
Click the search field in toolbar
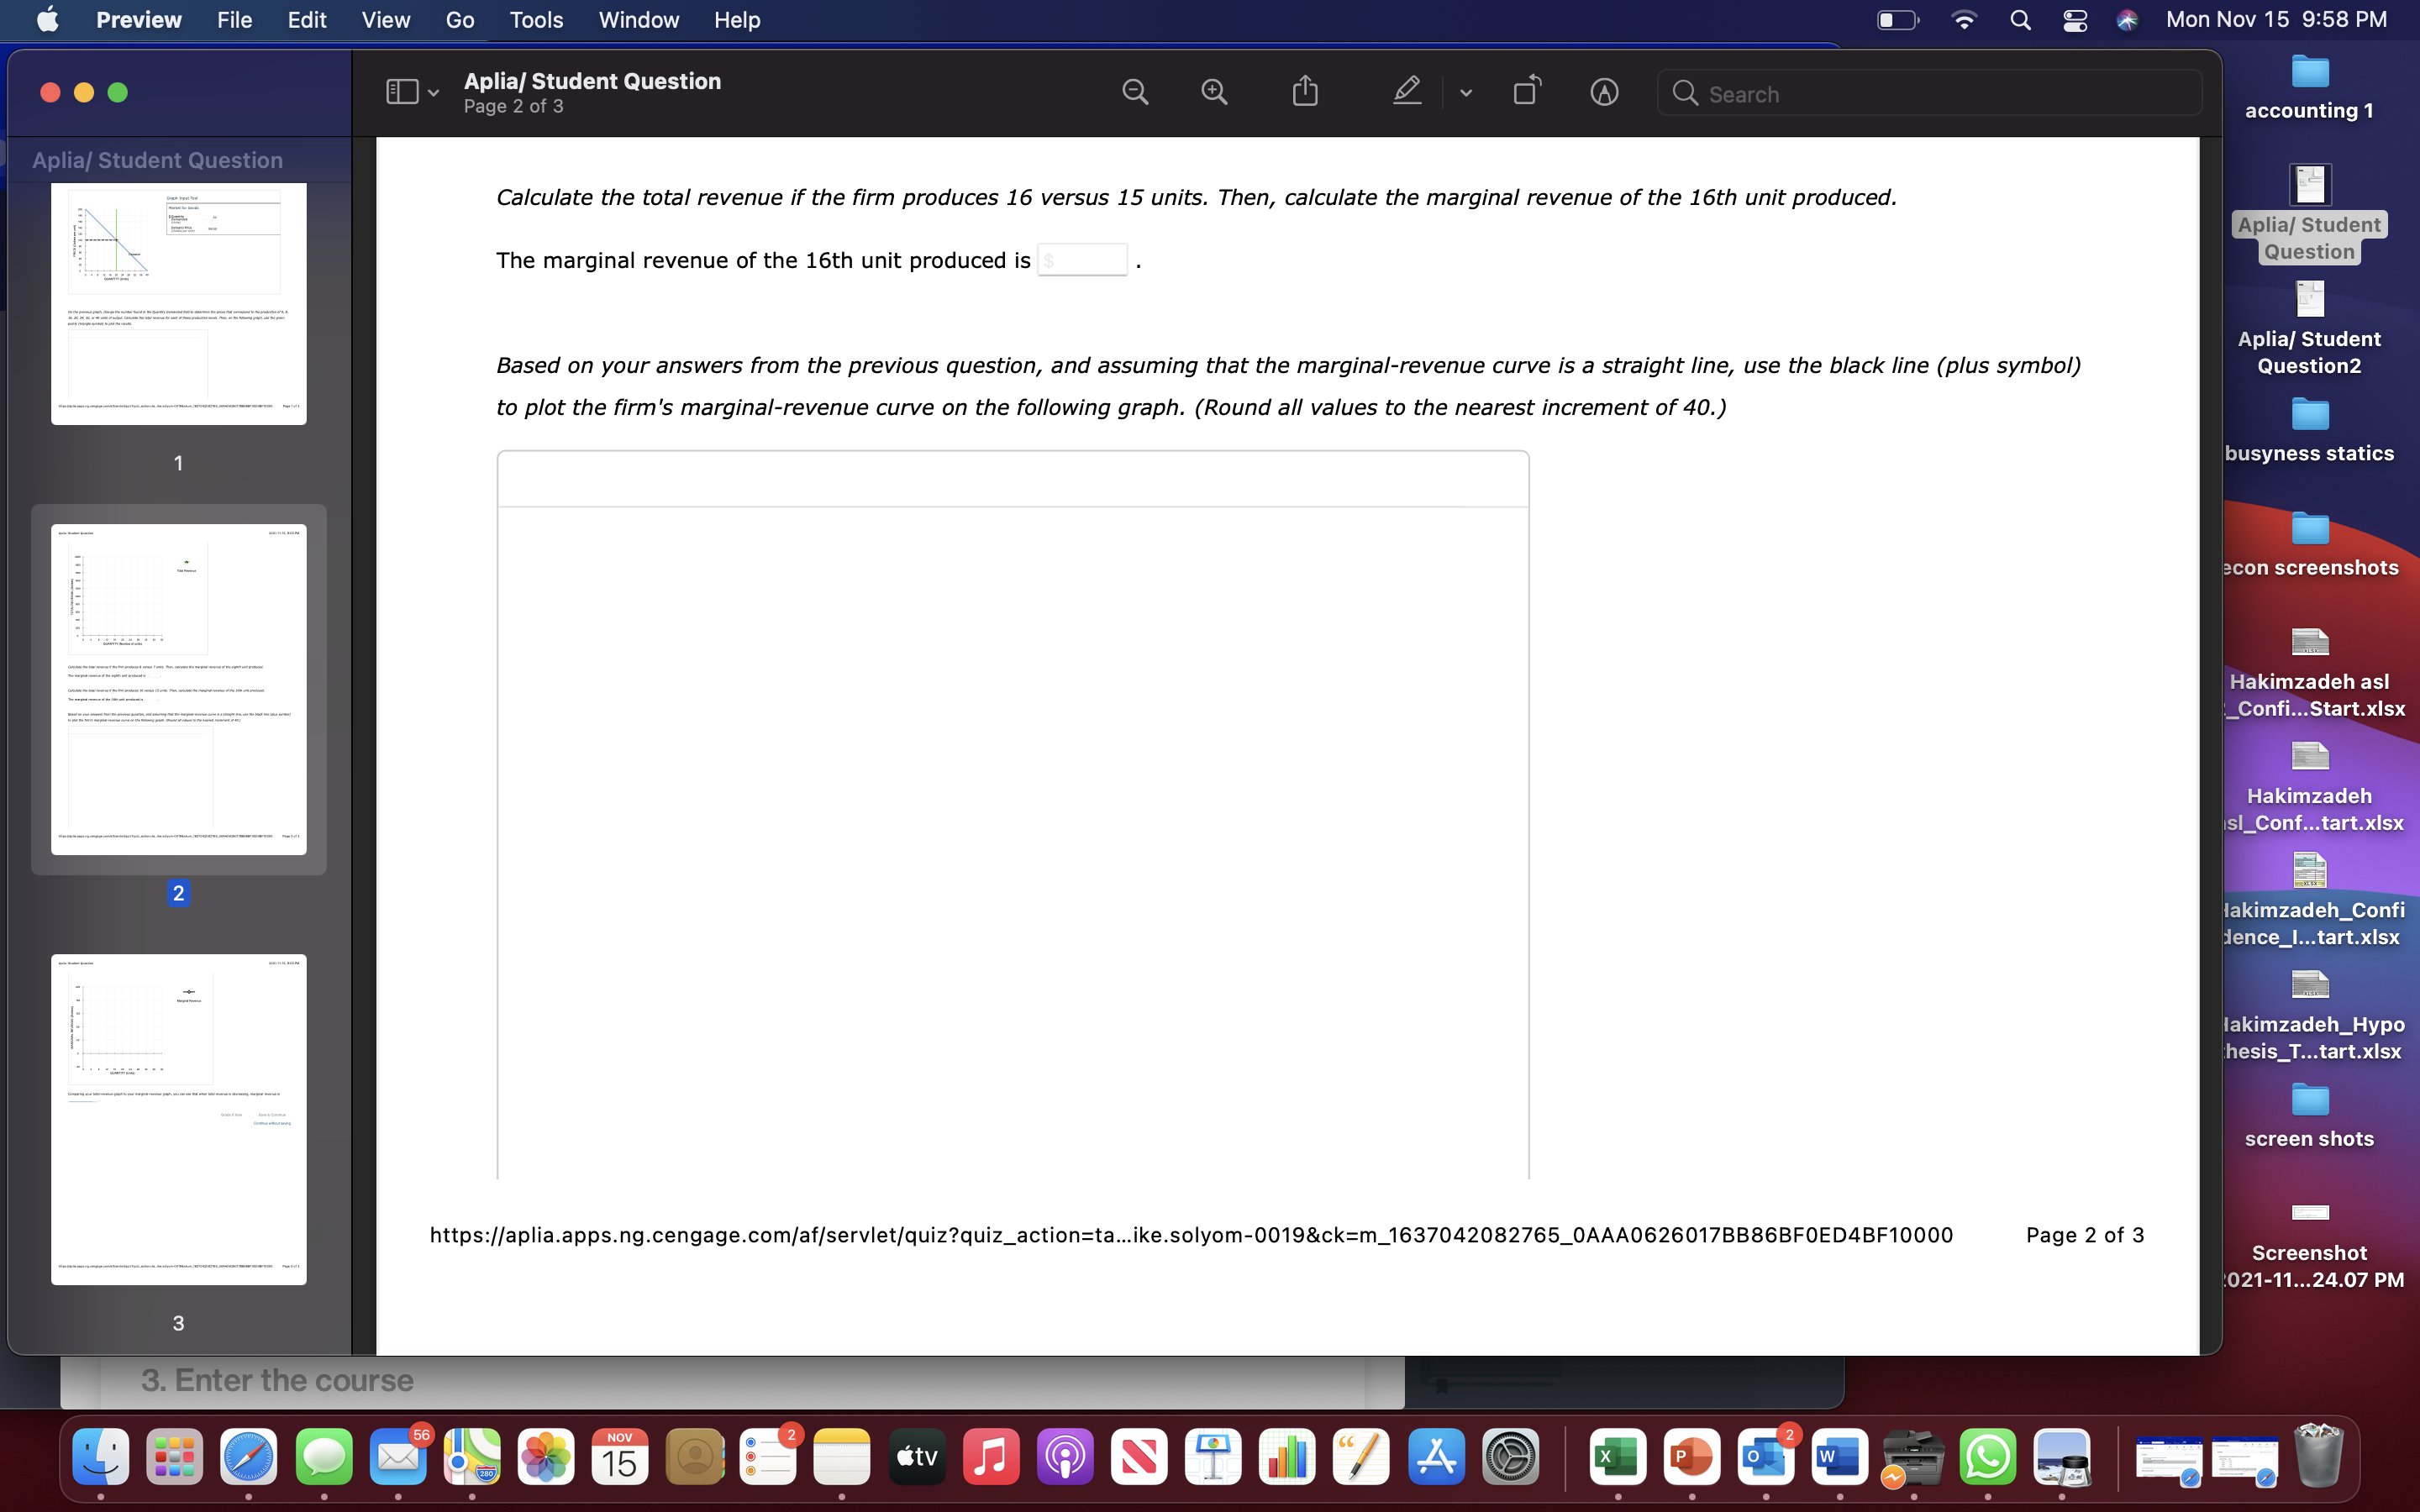pyautogui.click(x=1930, y=94)
